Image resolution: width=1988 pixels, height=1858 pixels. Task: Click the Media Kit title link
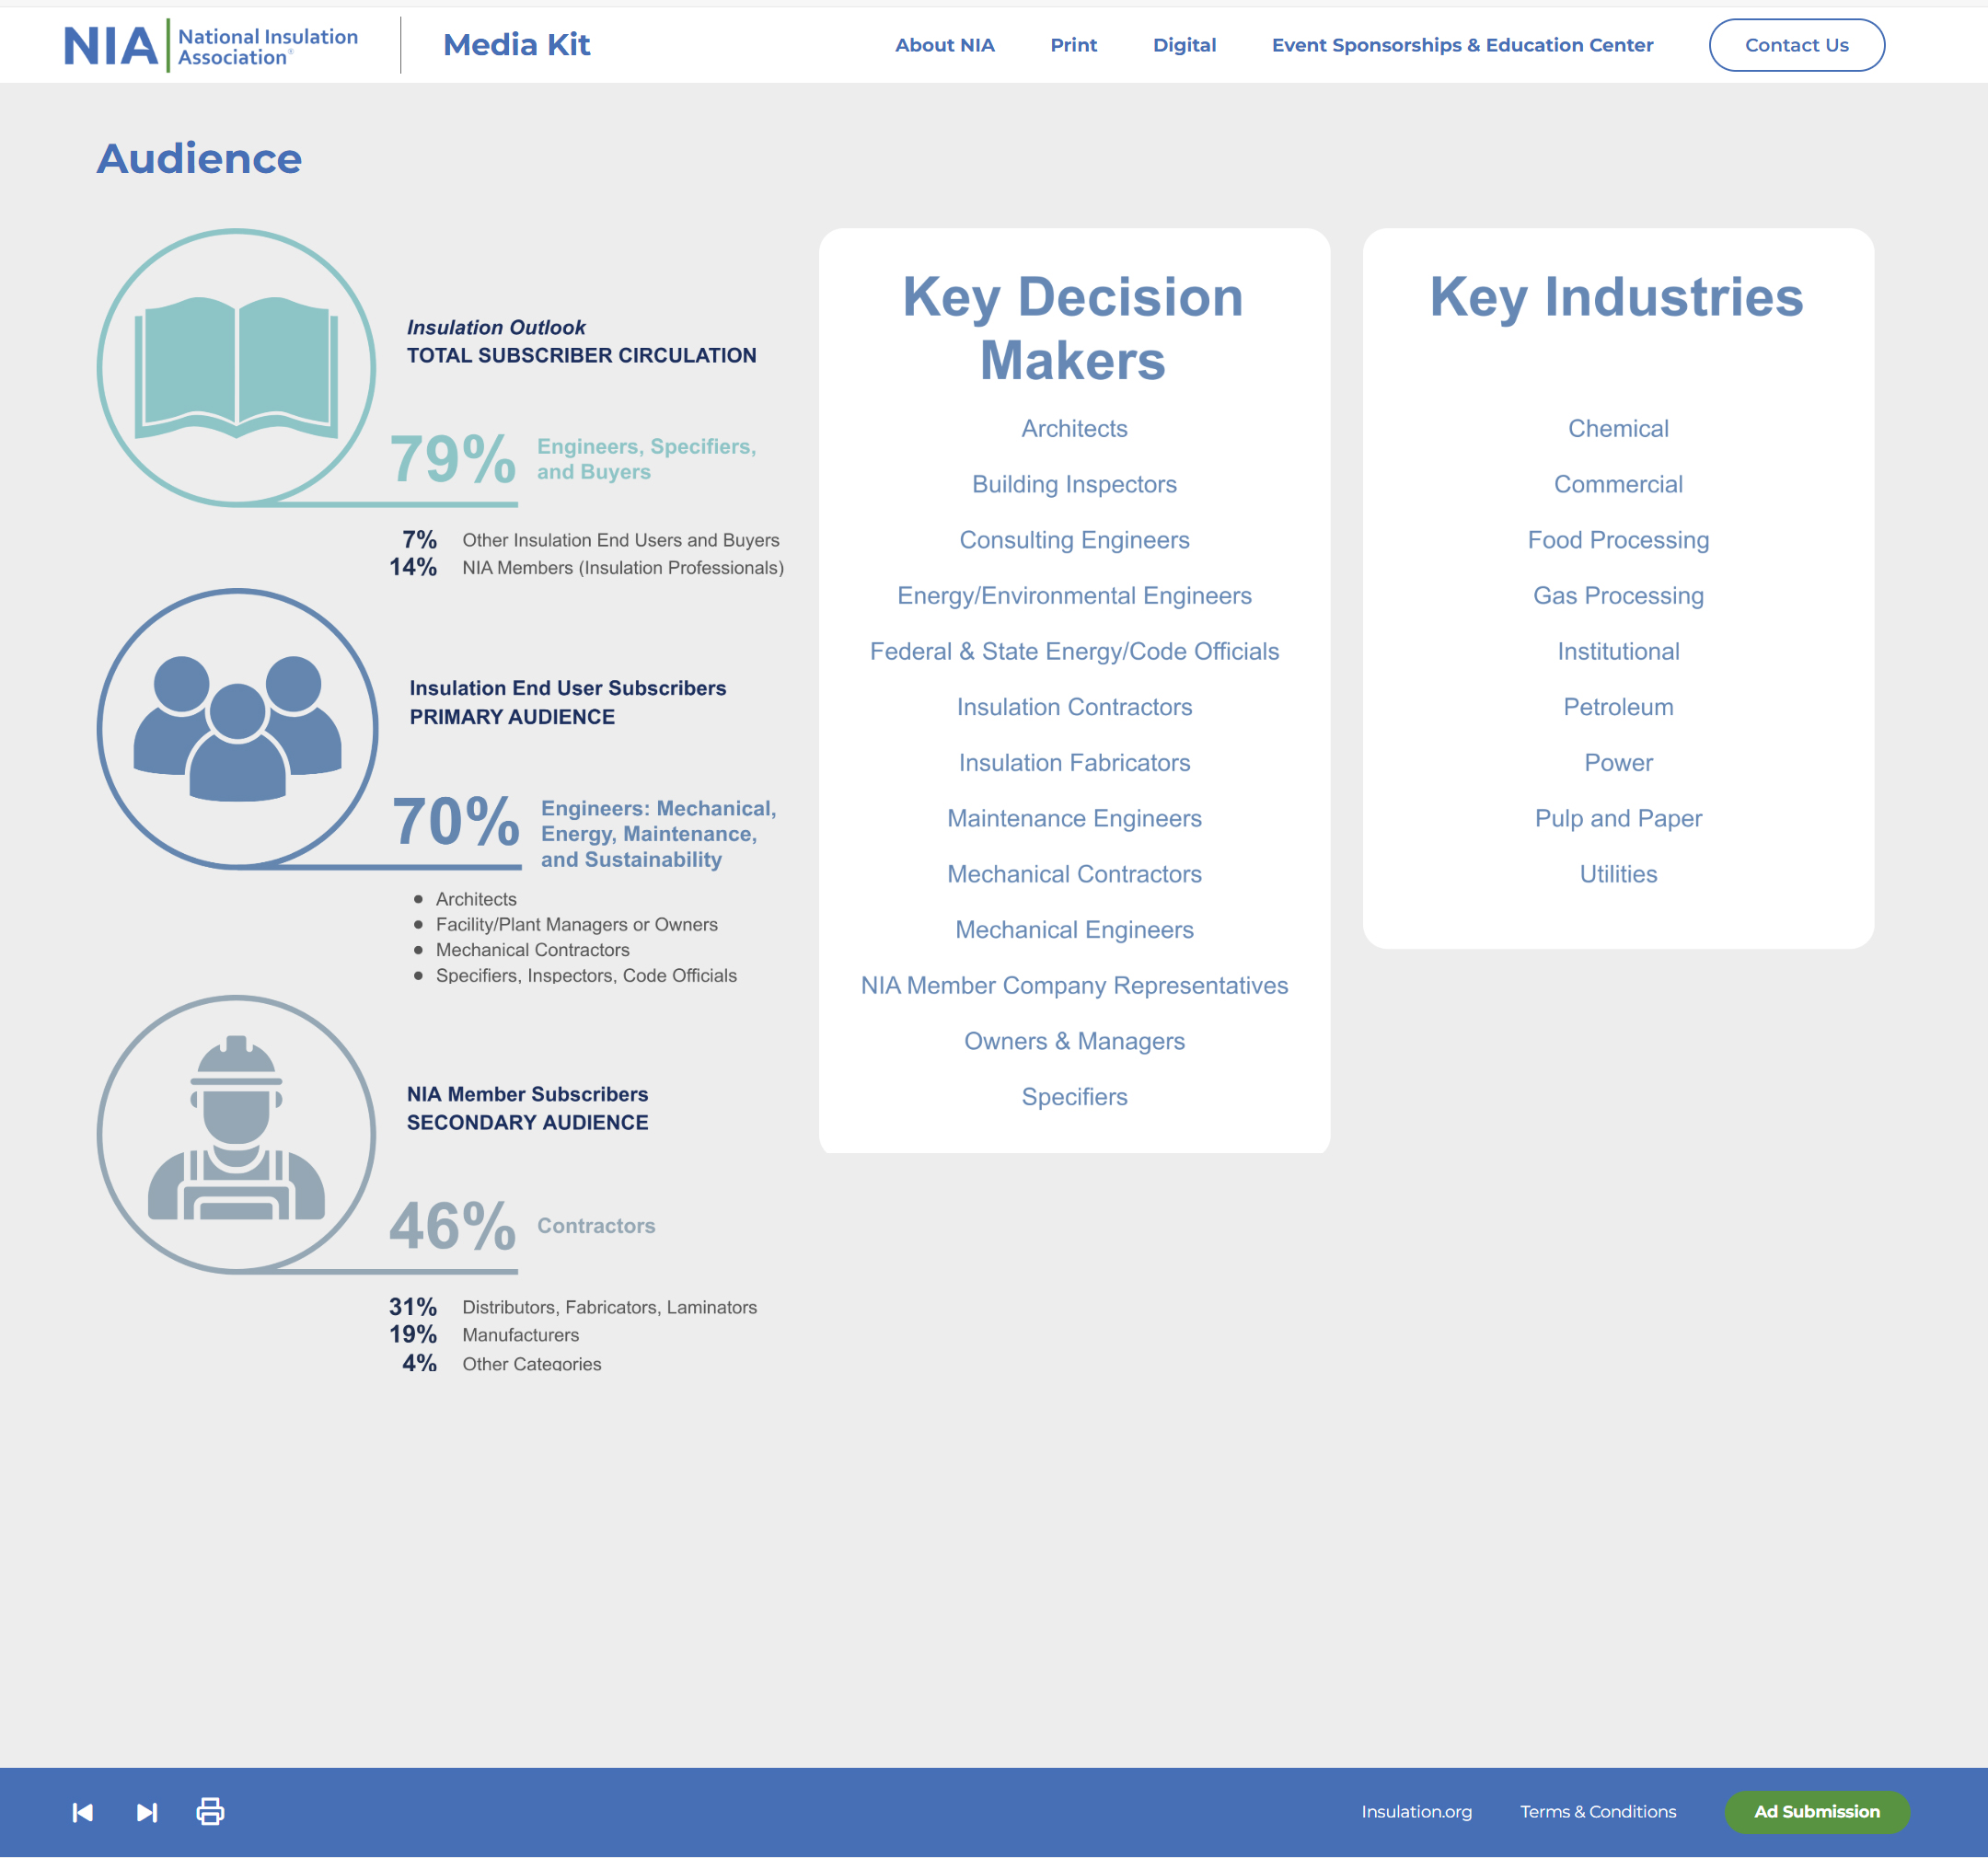pos(516,45)
